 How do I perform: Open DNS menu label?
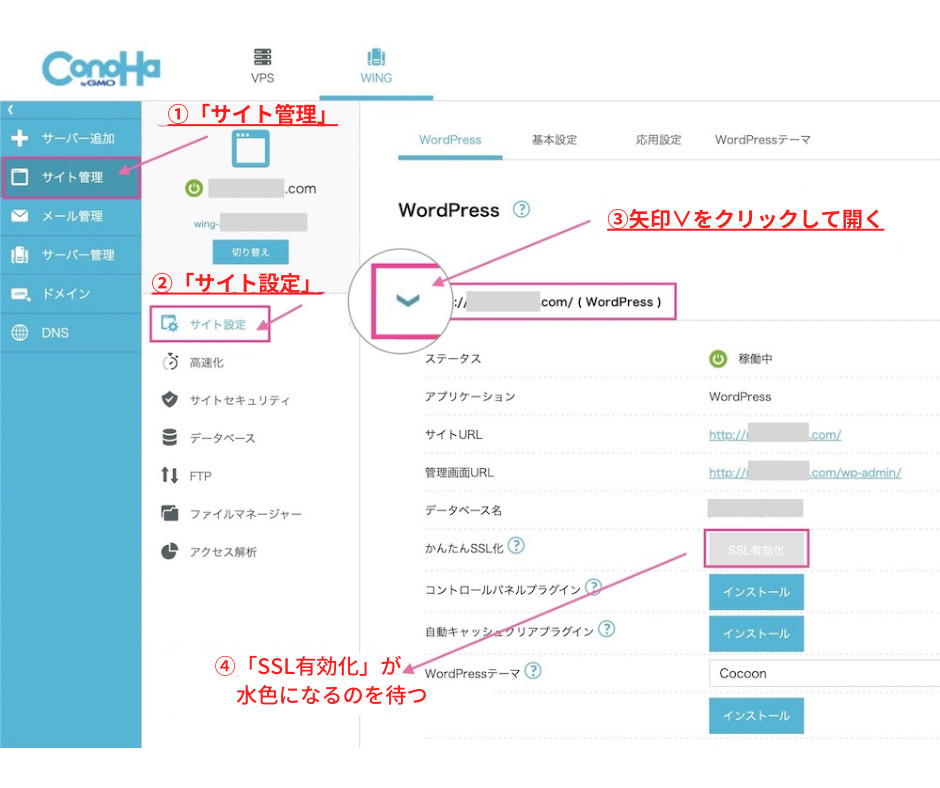coord(55,333)
